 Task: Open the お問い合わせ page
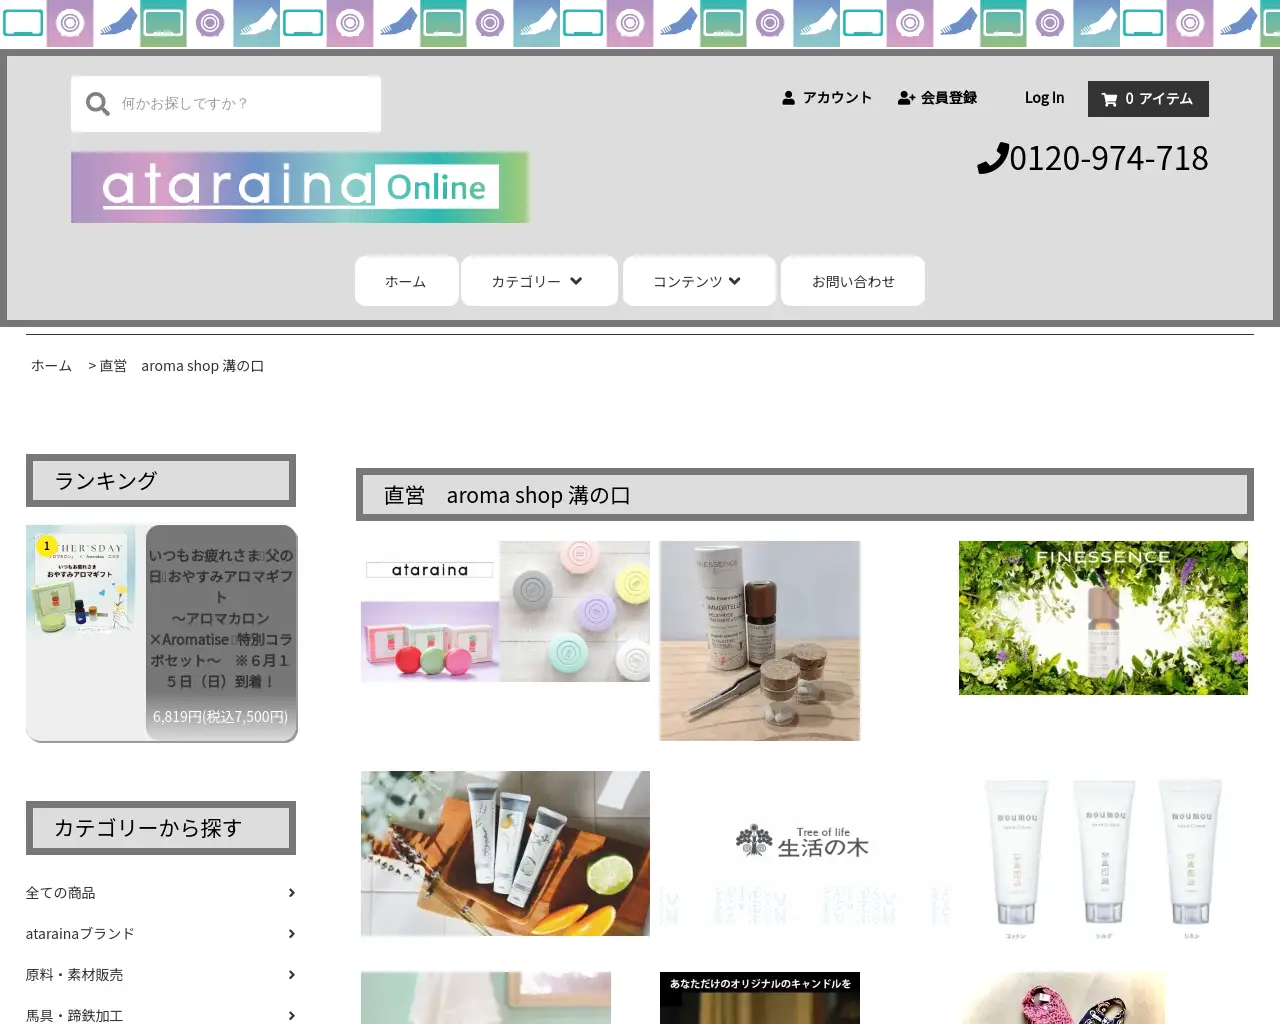tap(852, 281)
